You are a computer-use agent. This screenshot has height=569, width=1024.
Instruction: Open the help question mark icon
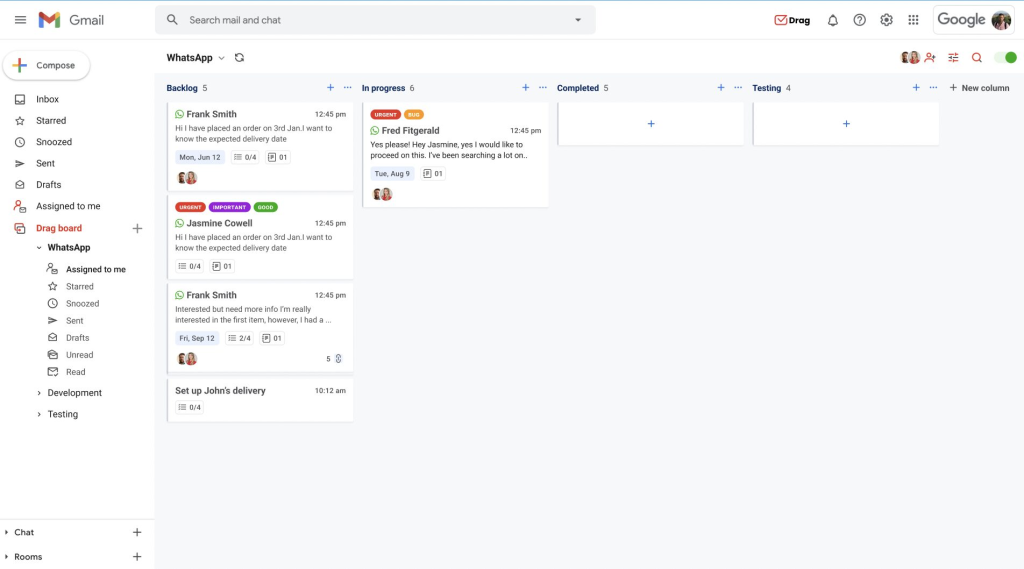point(859,20)
